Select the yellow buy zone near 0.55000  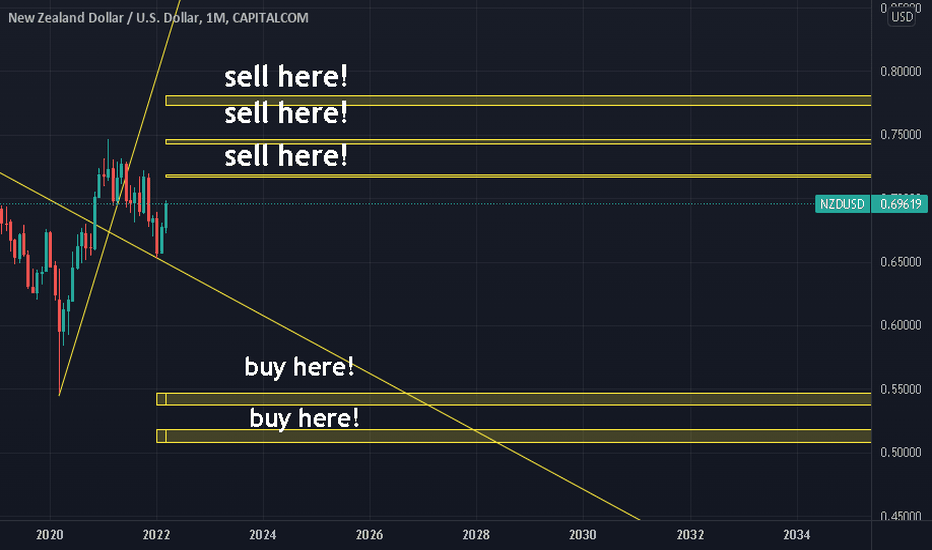tap(514, 399)
